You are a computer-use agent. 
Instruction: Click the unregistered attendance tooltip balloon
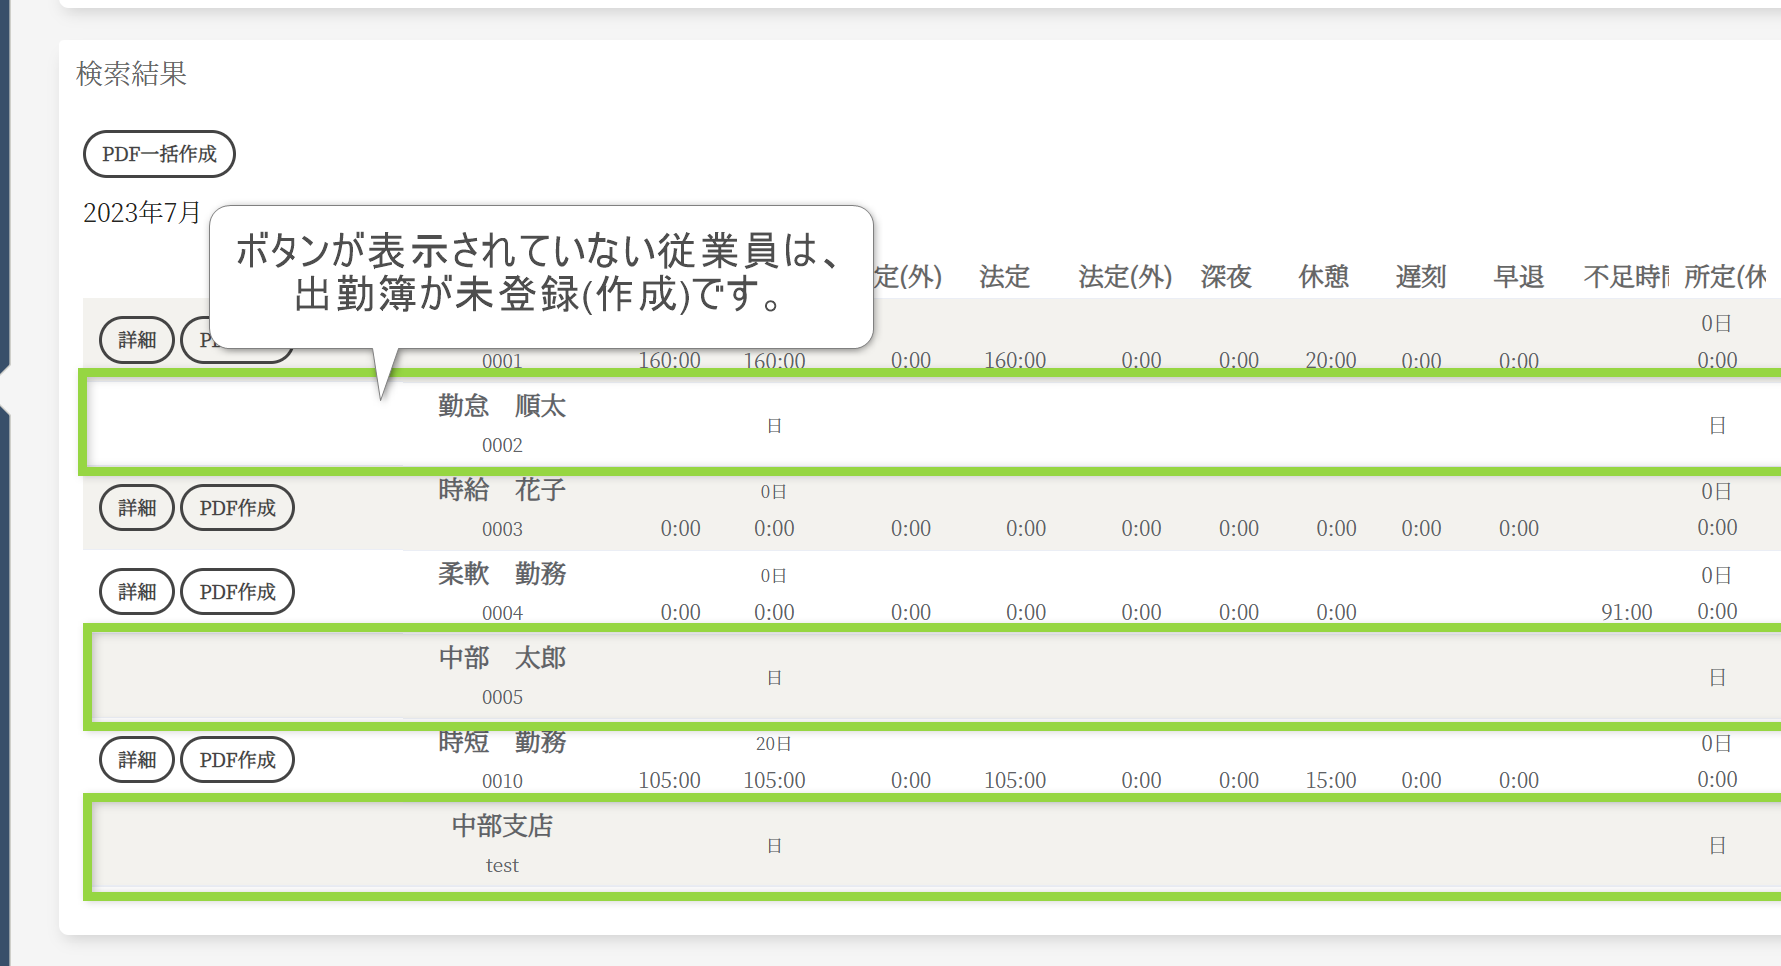pyautogui.click(x=541, y=275)
